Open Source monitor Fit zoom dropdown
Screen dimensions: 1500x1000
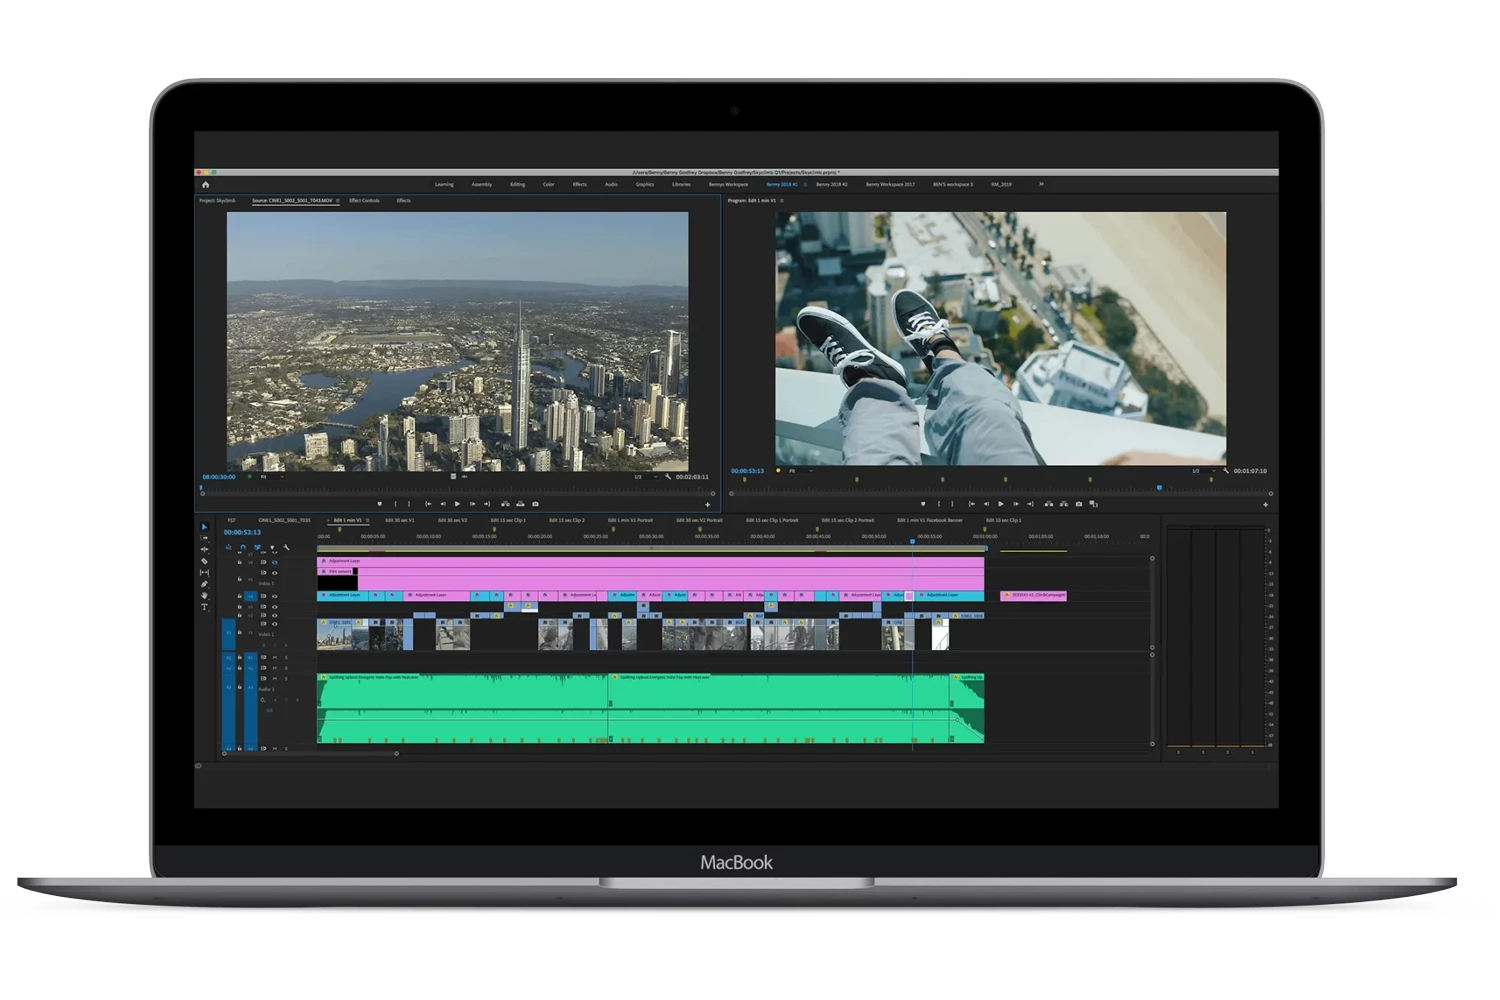click(x=272, y=477)
